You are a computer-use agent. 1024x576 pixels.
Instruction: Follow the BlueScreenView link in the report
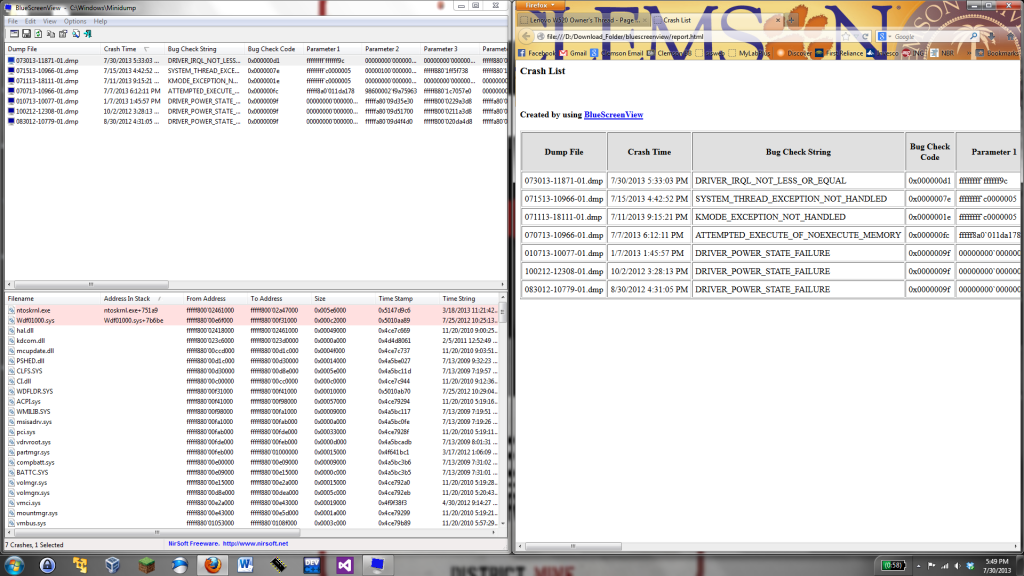click(613, 114)
